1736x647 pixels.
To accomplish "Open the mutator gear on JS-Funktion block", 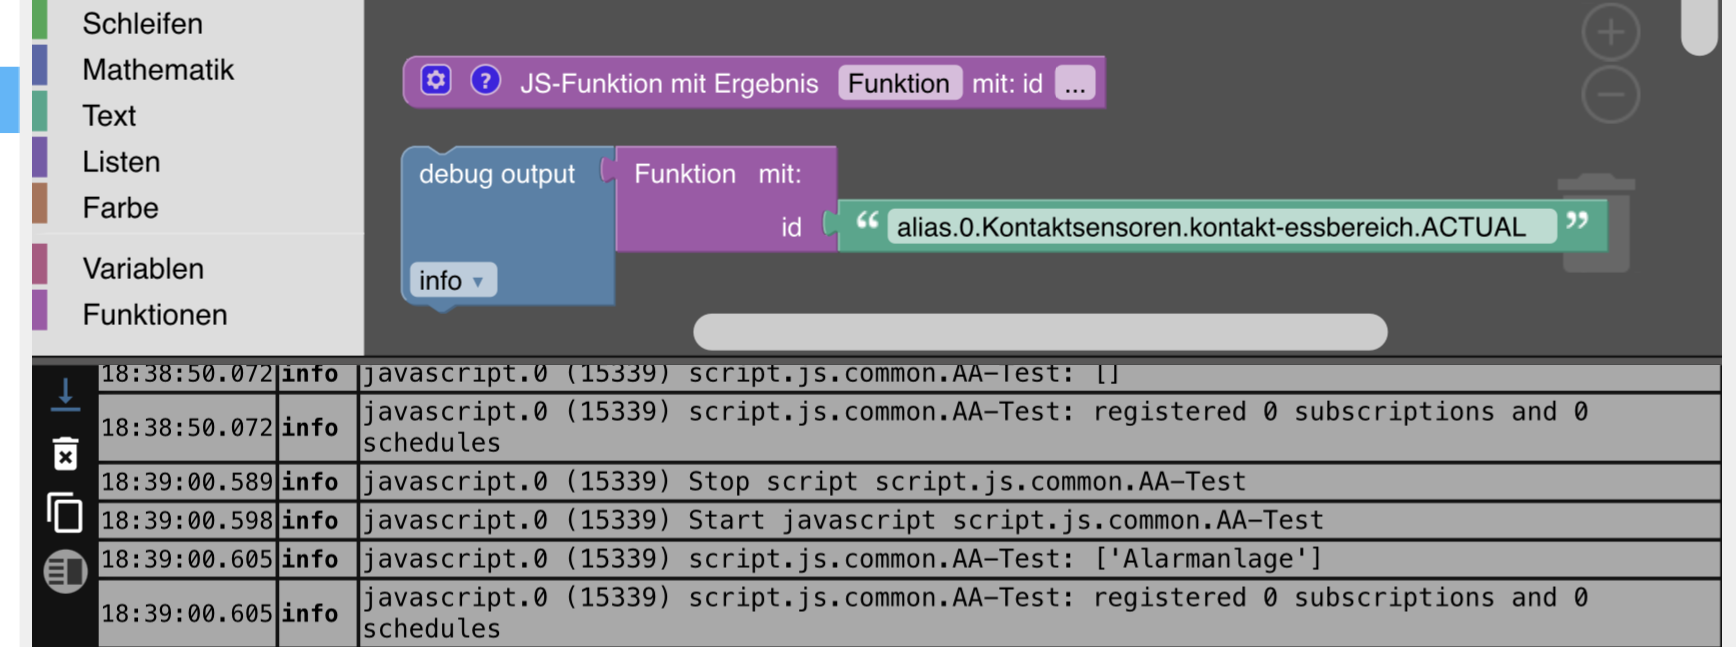I will click(x=436, y=80).
